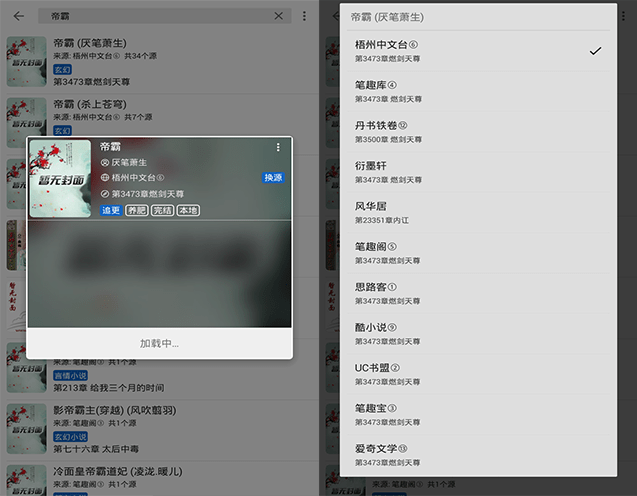The width and height of the screenshot is (637, 496).
Task: Open the right screen's overflow menu icon
Action: tap(623, 16)
